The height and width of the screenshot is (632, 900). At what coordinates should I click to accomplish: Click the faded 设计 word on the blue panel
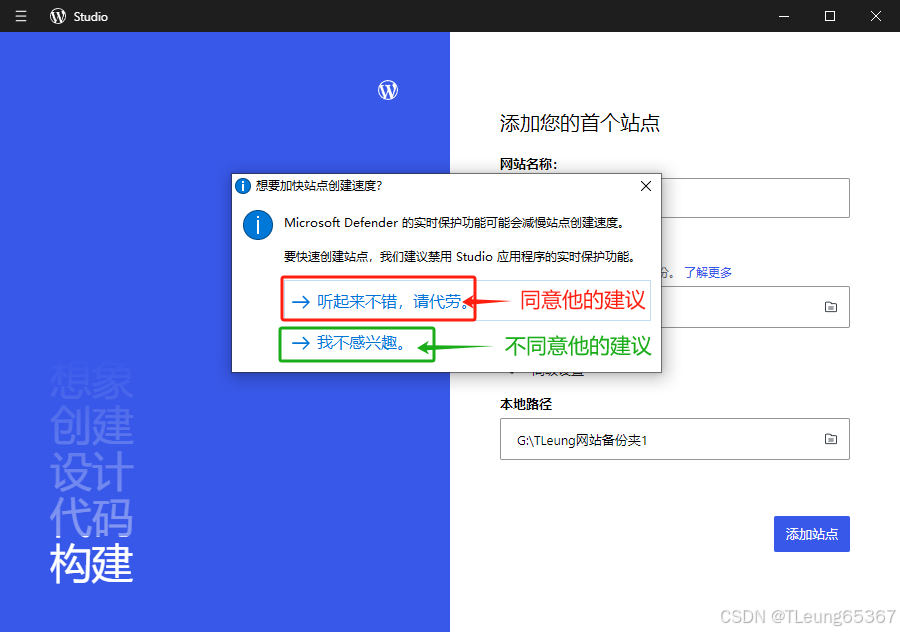point(91,472)
